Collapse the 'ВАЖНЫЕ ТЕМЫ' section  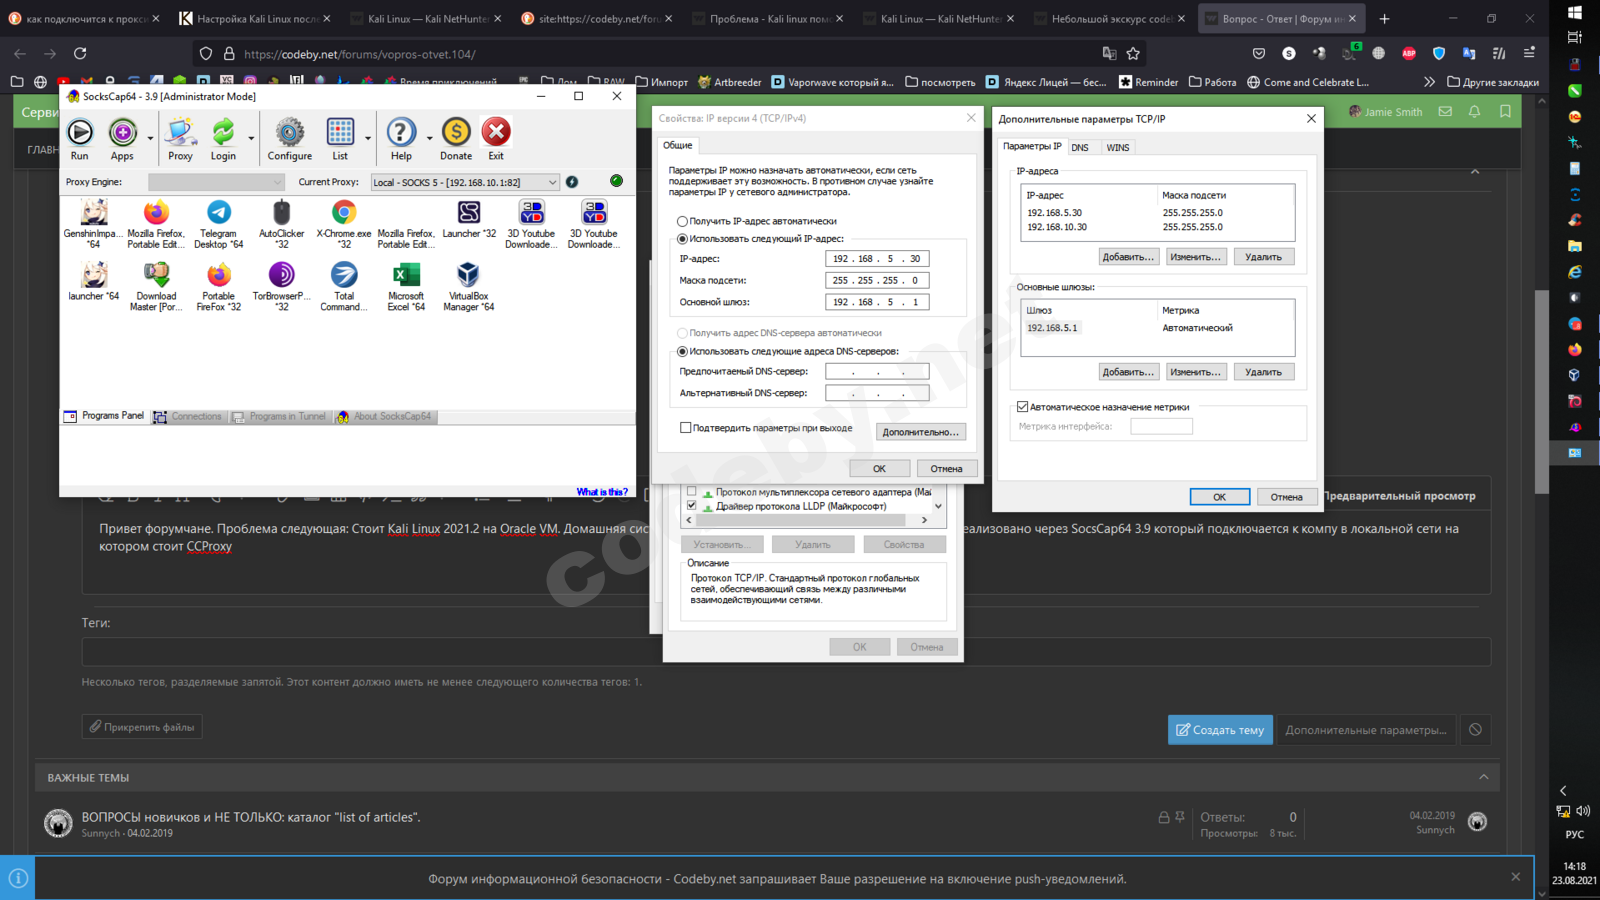coord(1483,777)
